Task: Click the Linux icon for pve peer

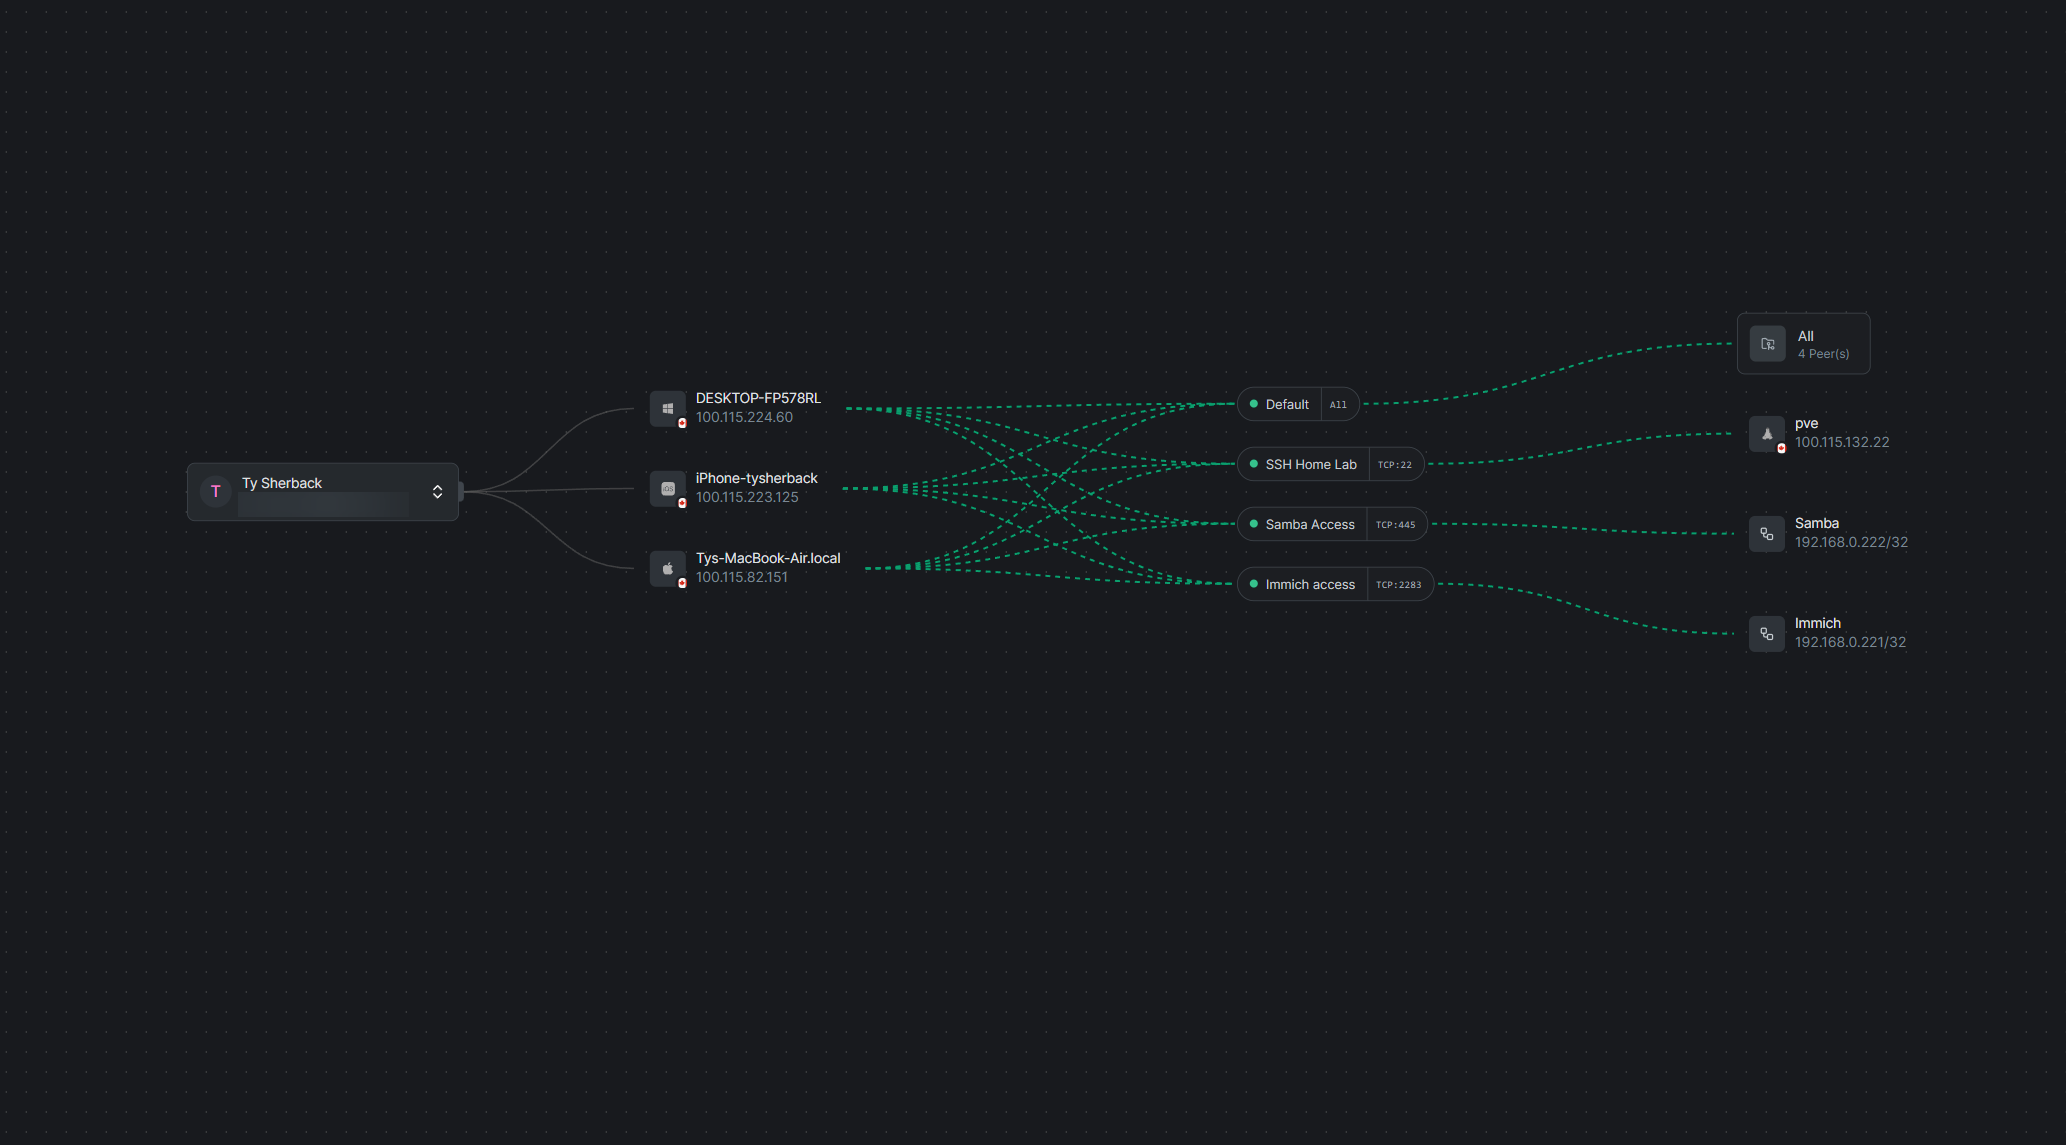Action: point(1766,433)
